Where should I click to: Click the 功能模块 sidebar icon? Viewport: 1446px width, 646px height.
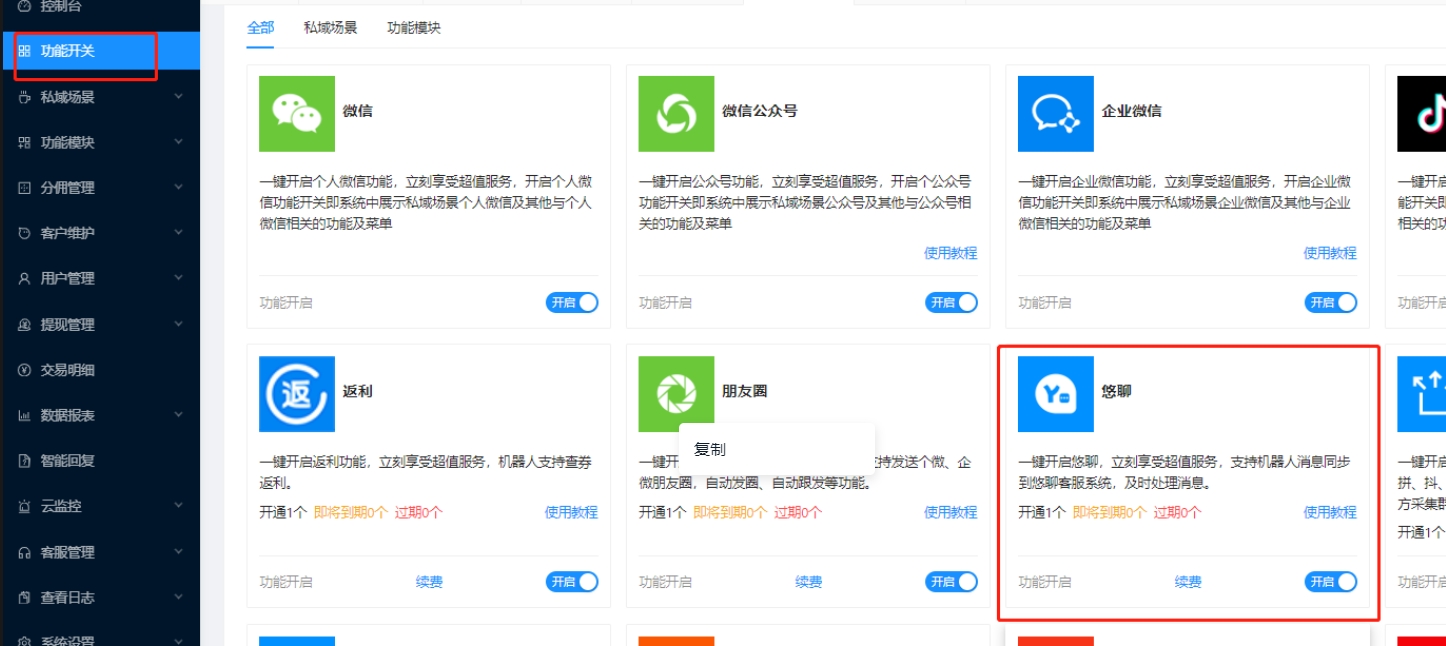point(25,143)
